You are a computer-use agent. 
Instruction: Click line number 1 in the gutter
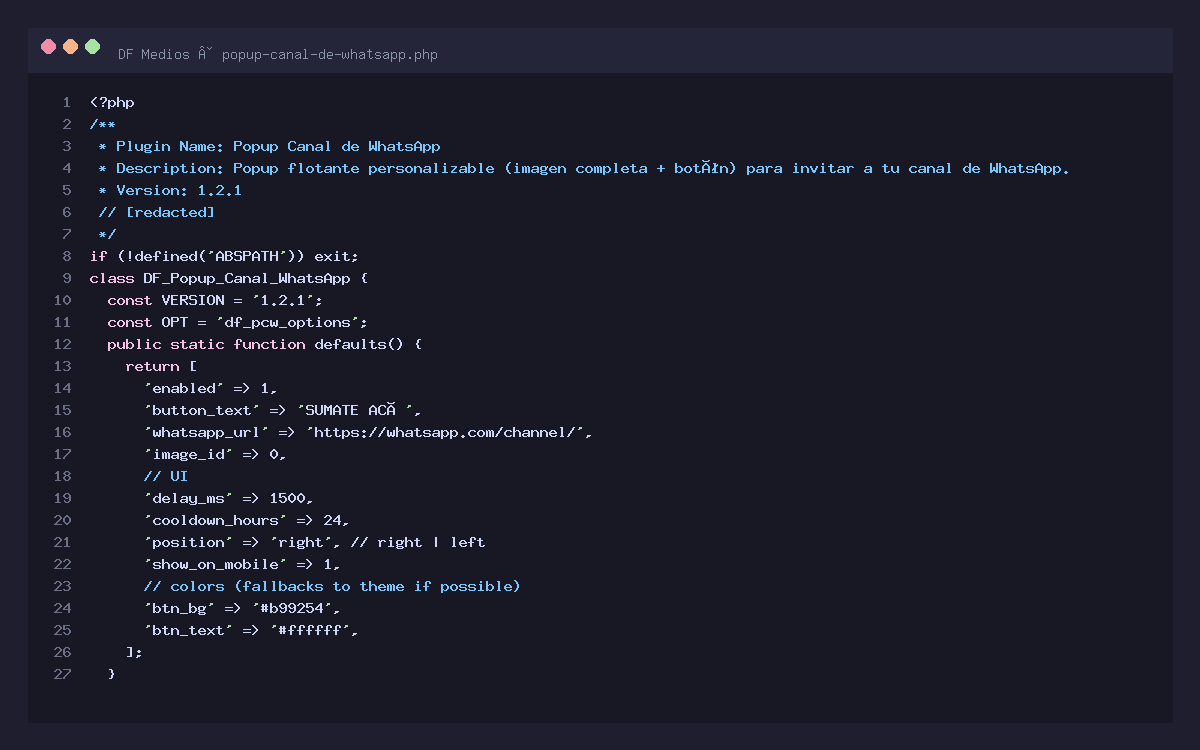click(66, 102)
